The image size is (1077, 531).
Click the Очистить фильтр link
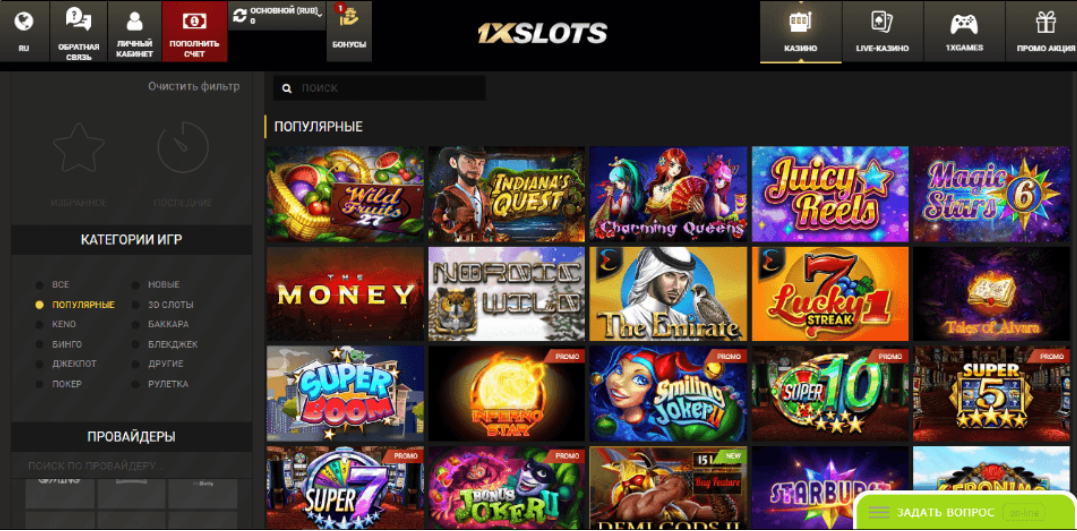[194, 87]
